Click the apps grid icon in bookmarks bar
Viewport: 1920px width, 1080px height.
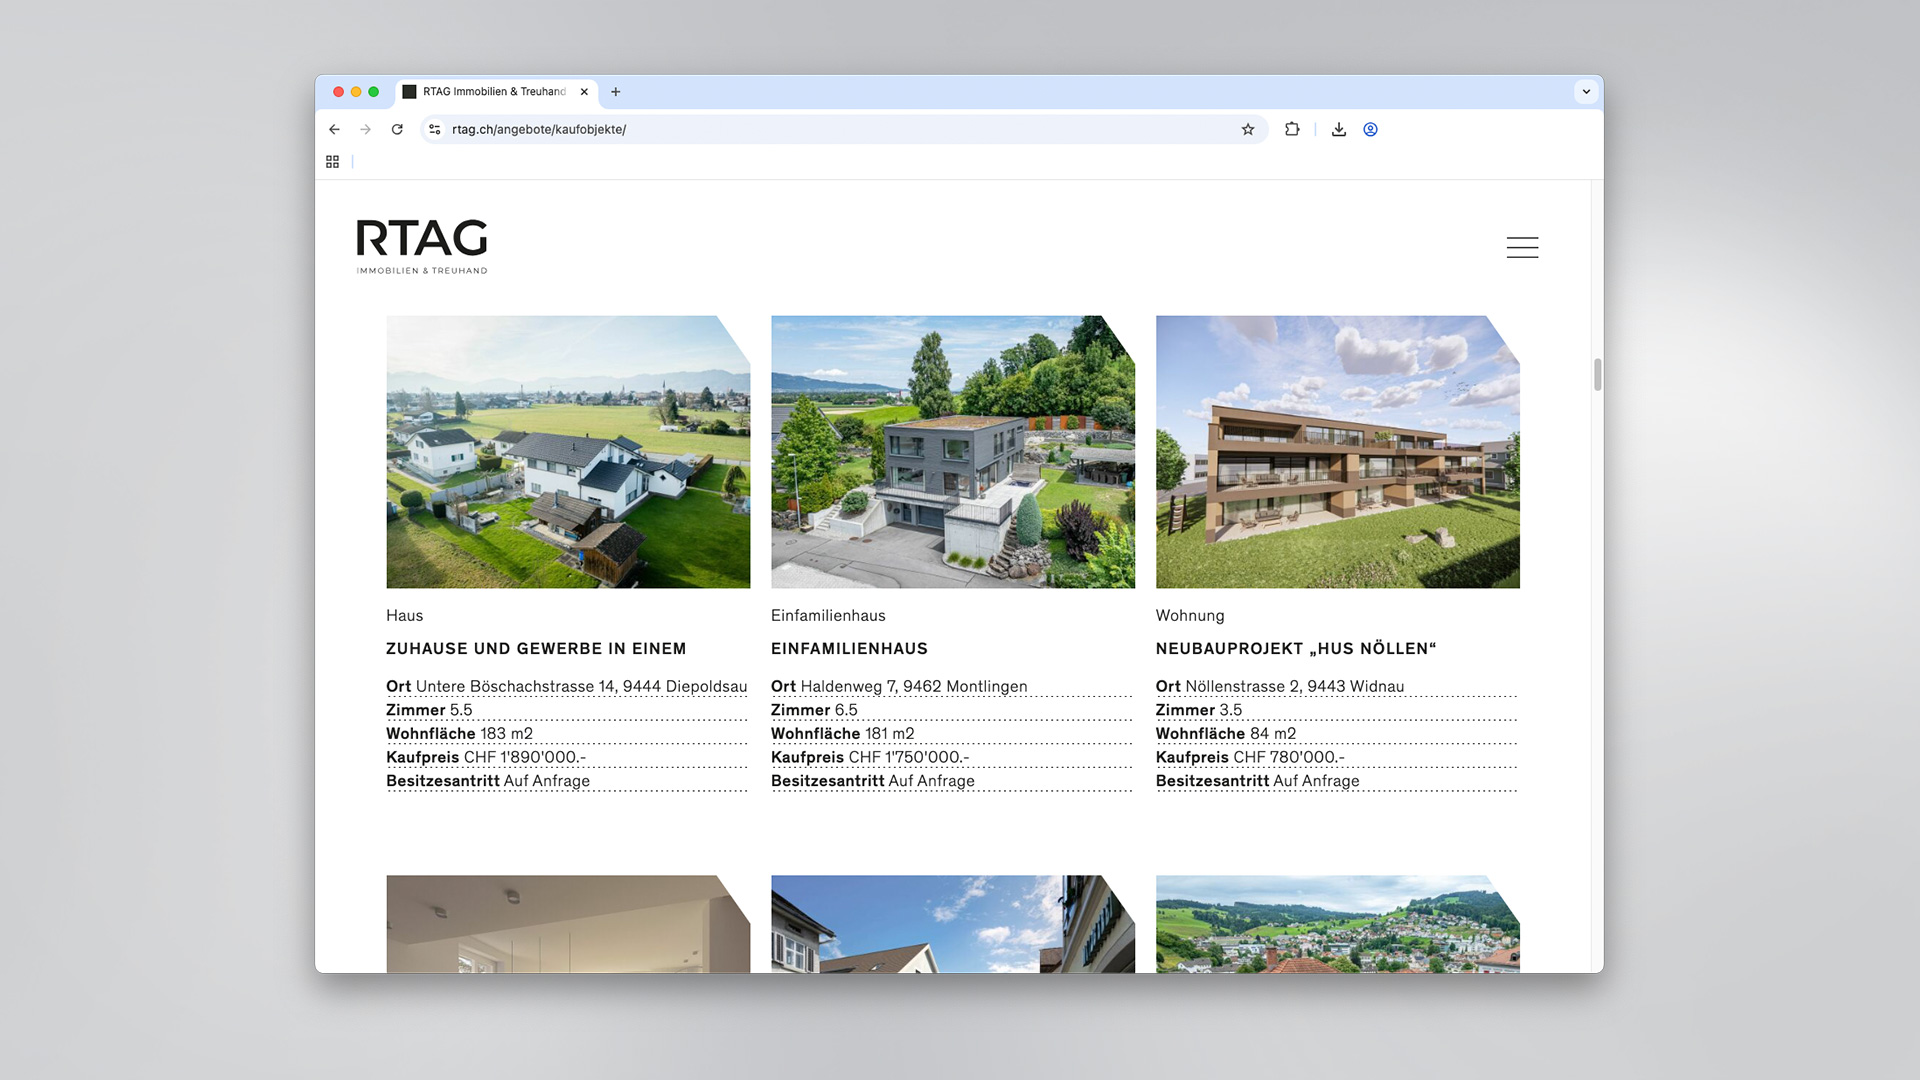click(333, 161)
